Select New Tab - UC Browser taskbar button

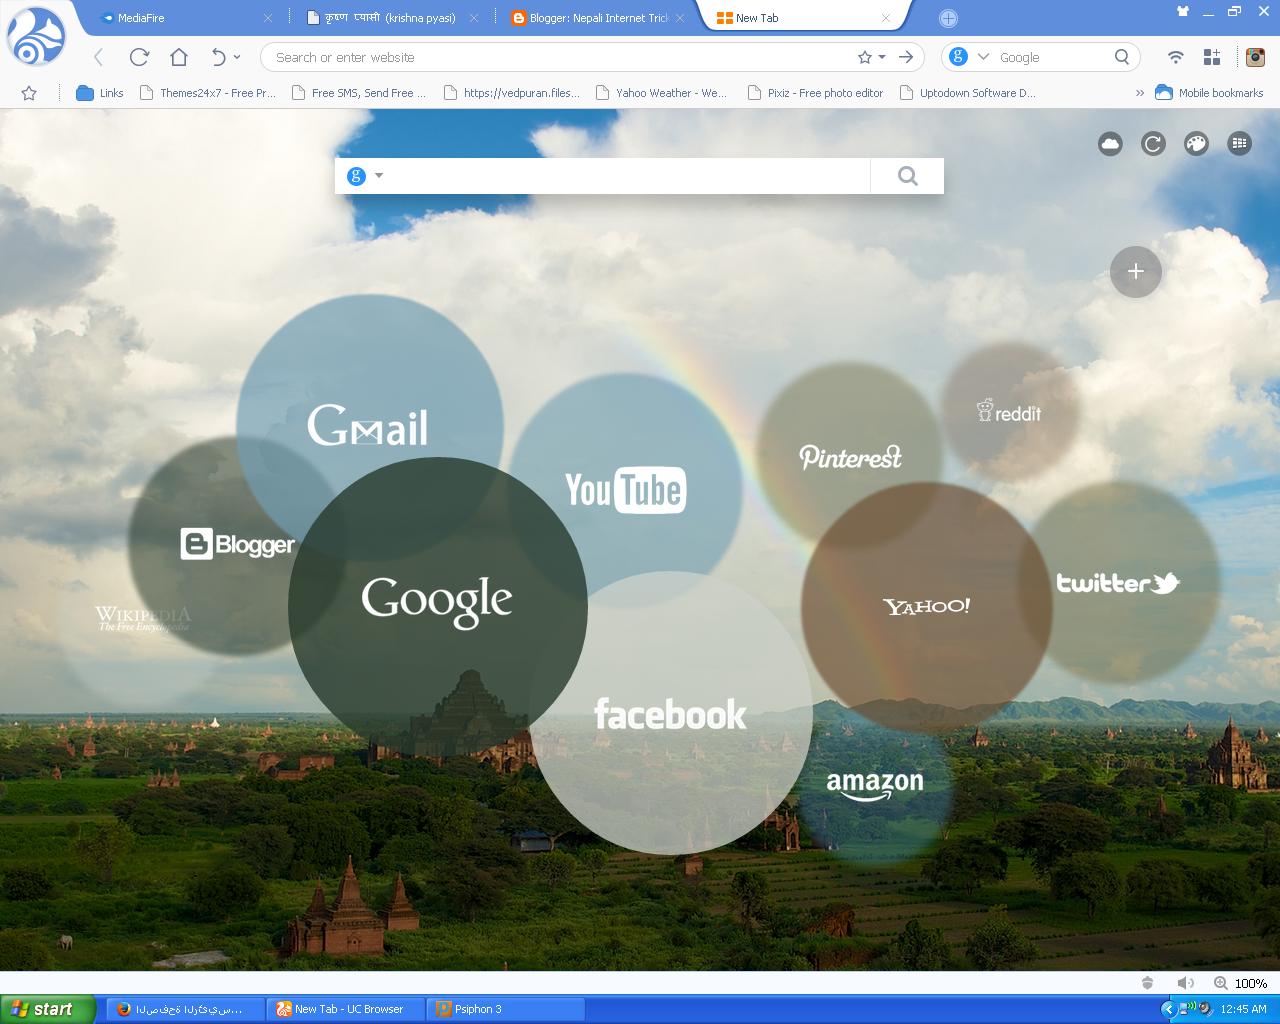point(346,1009)
